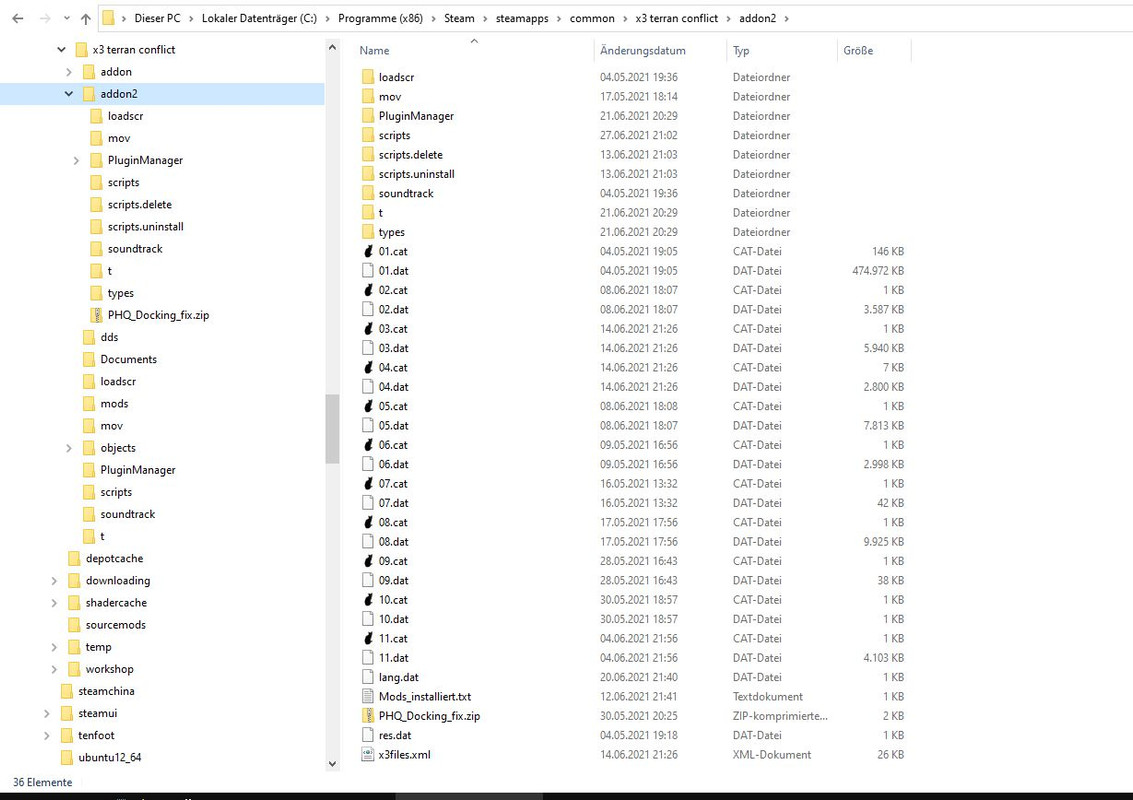
Task: Click the 10.dat file name
Action: [x=393, y=619]
